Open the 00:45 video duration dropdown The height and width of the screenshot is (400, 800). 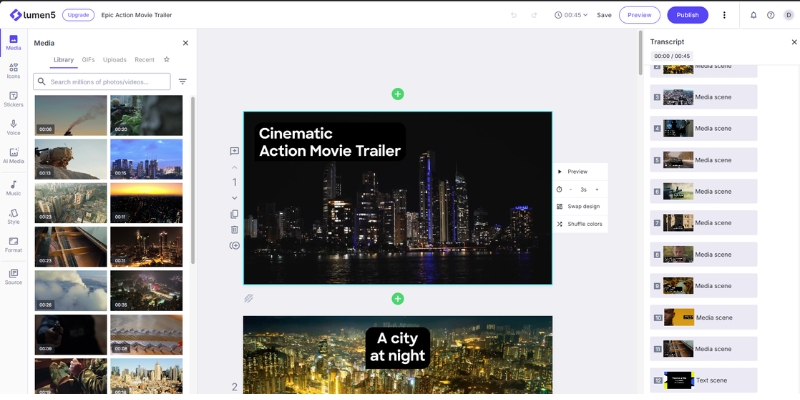(x=571, y=15)
